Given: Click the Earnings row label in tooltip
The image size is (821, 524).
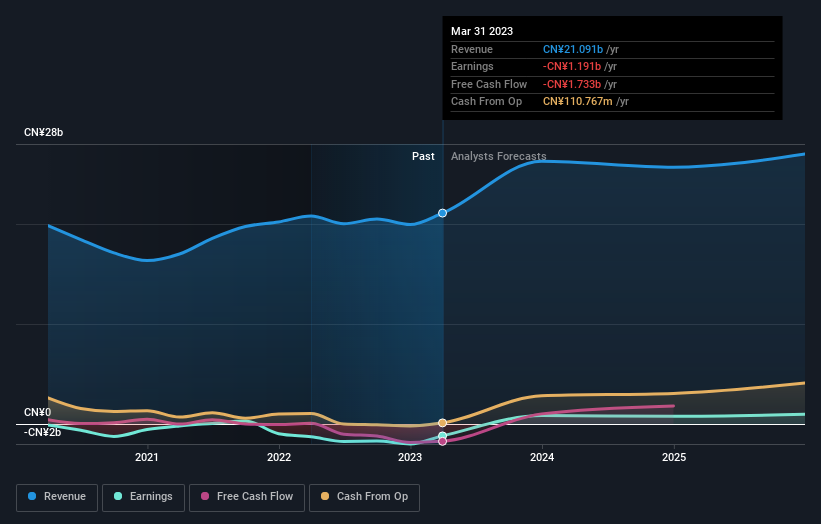Looking at the screenshot, I should (472, 66).
